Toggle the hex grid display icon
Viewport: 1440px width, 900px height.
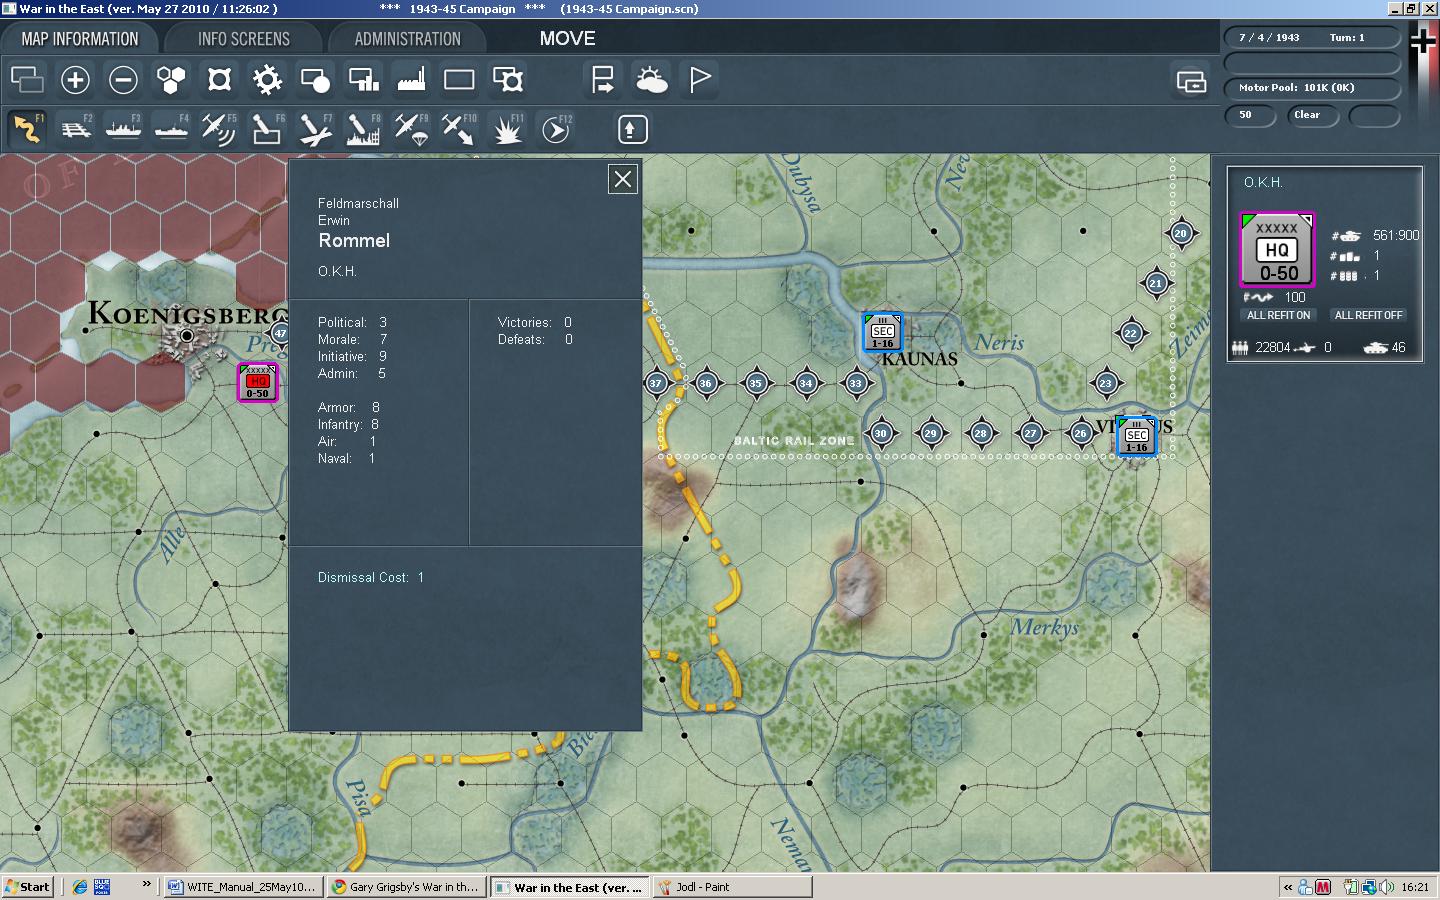pos(171,80)
